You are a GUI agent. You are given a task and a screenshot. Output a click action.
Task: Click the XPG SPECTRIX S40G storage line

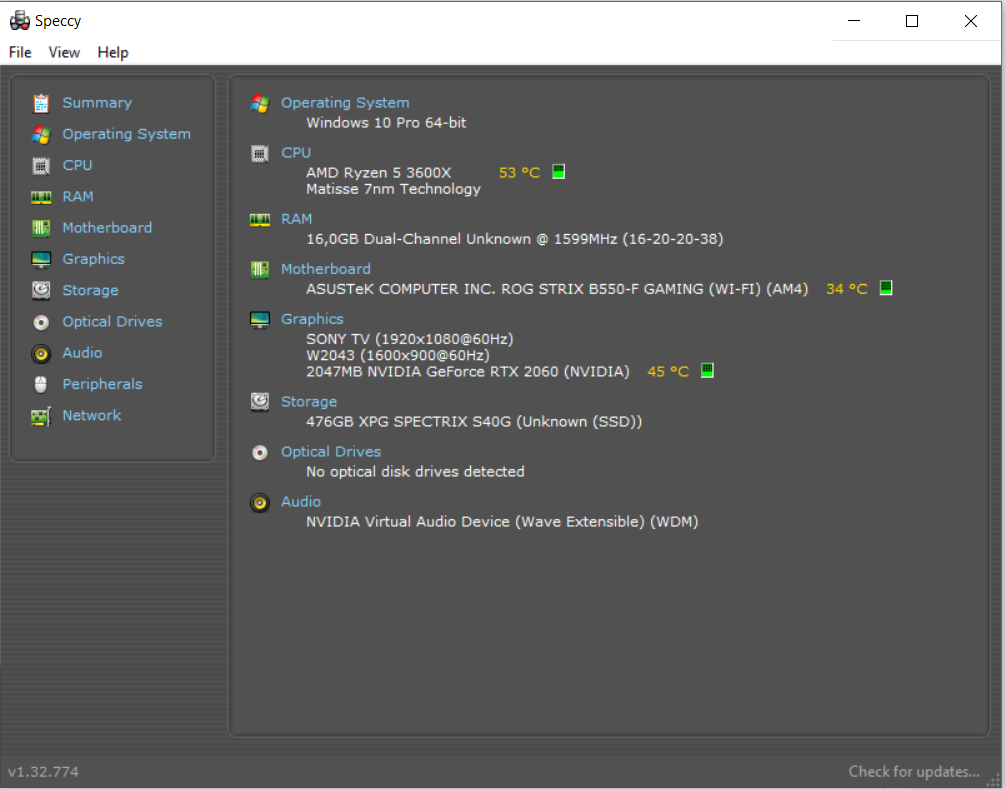click(x=474, y=422)
